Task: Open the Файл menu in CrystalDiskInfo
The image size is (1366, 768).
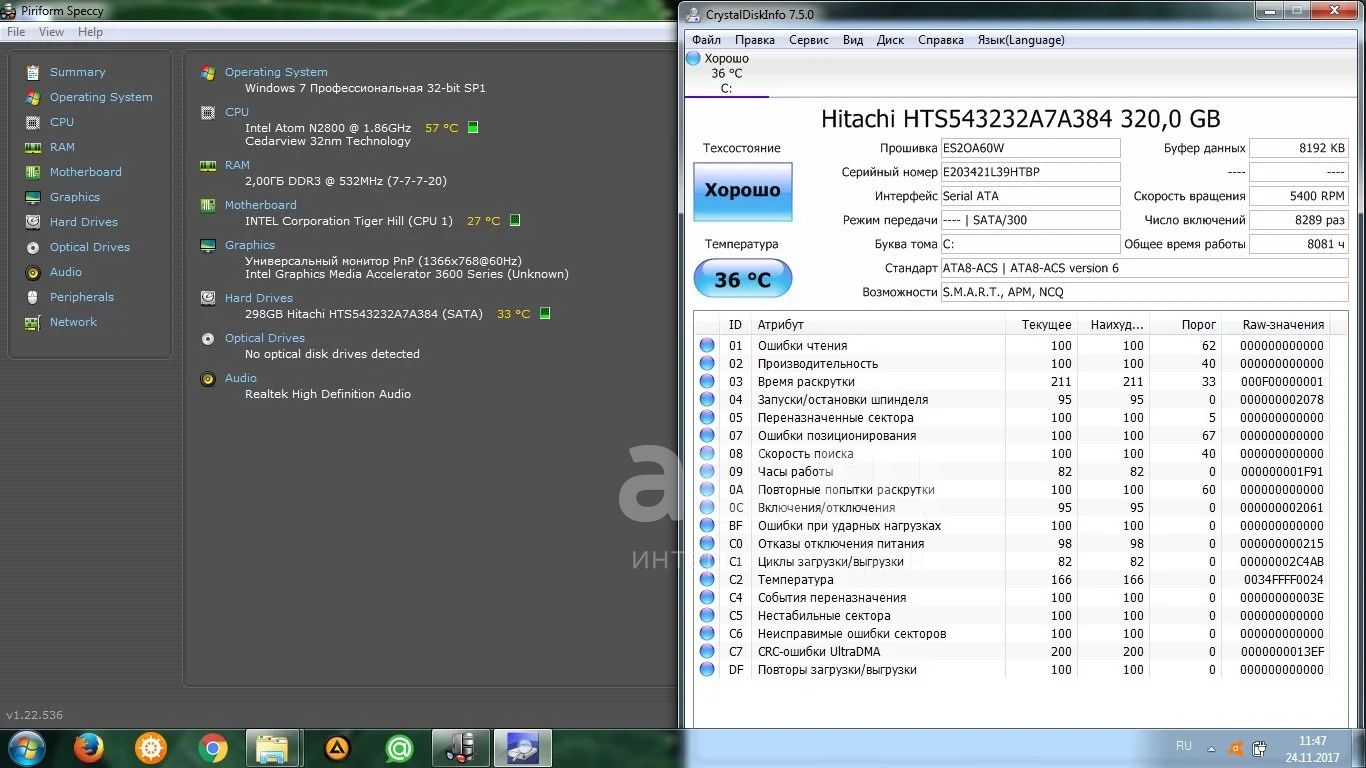Action: (706, 40)
